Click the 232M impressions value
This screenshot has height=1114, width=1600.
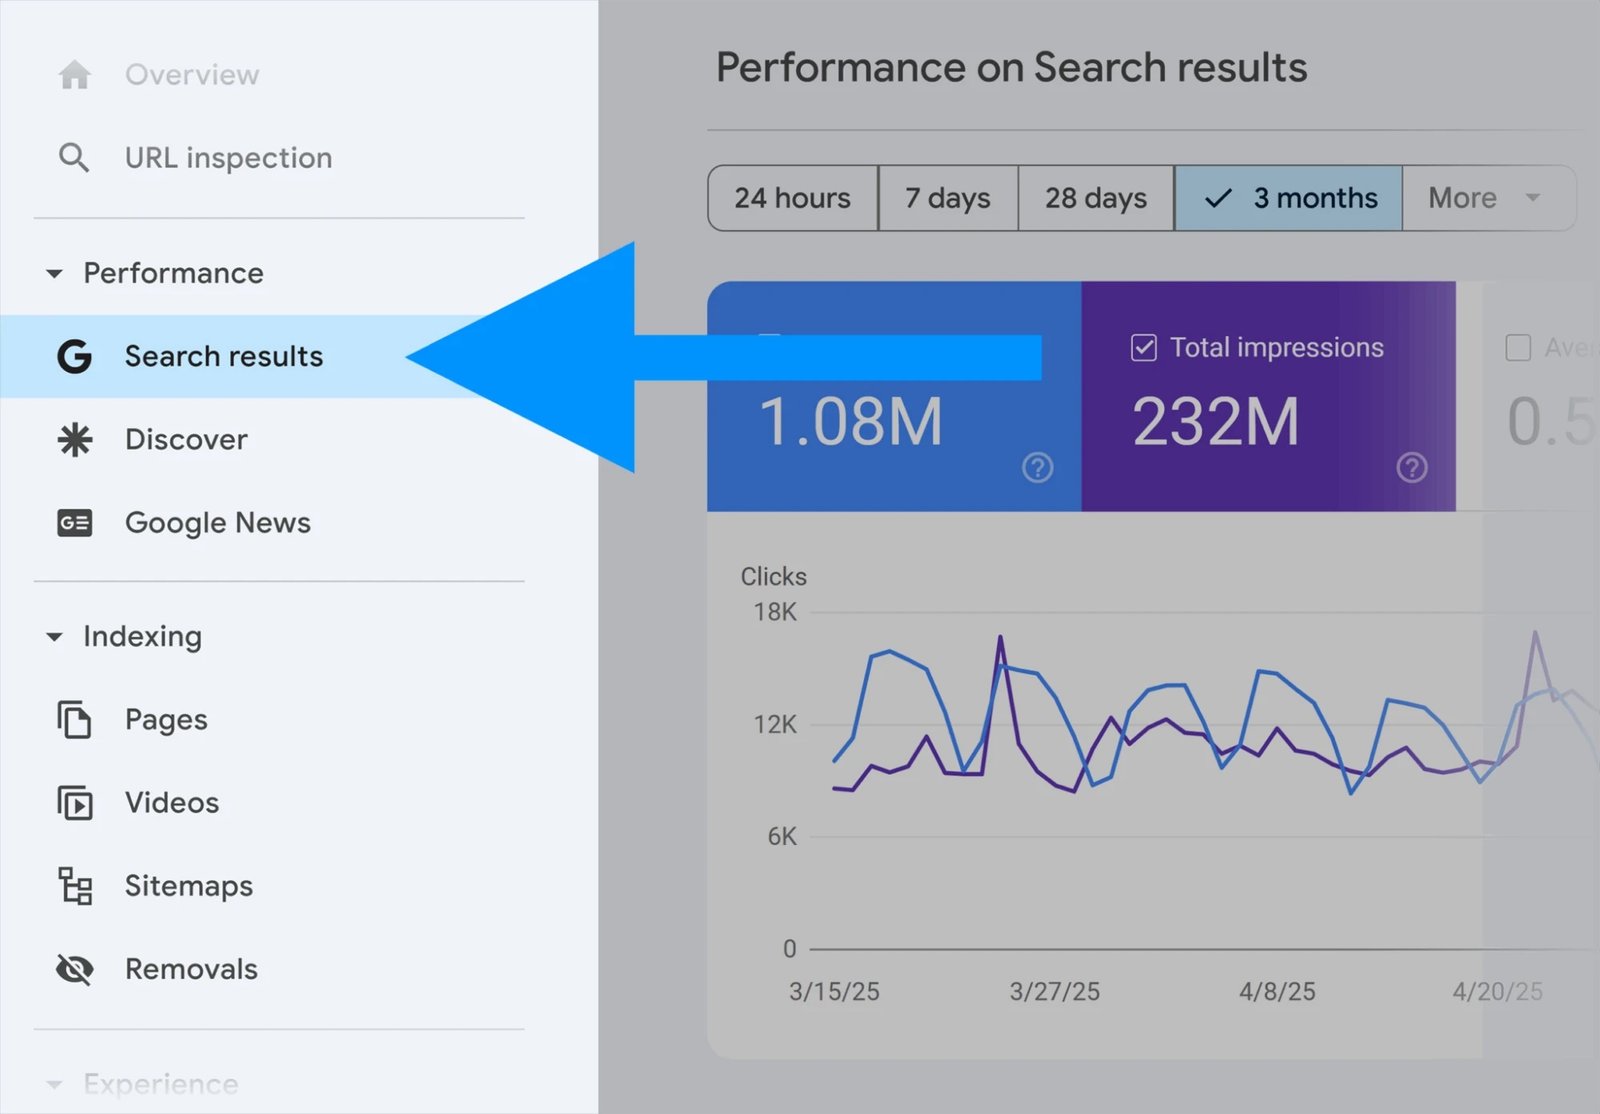coord(1216,421)
